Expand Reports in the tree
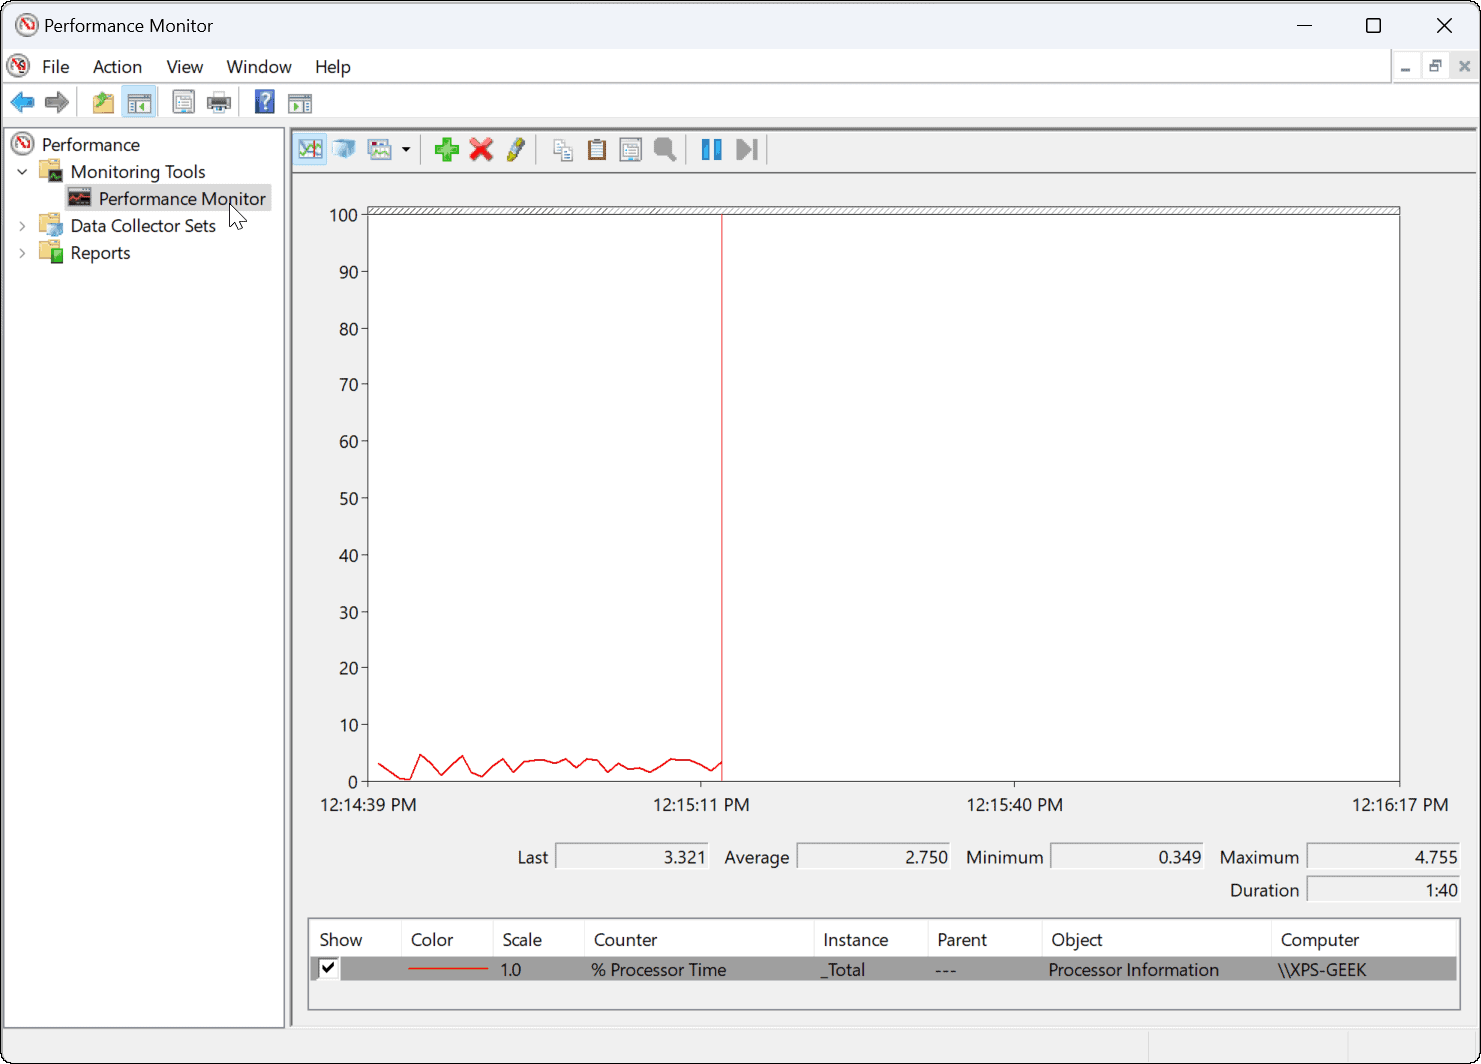 pos(22,252)
